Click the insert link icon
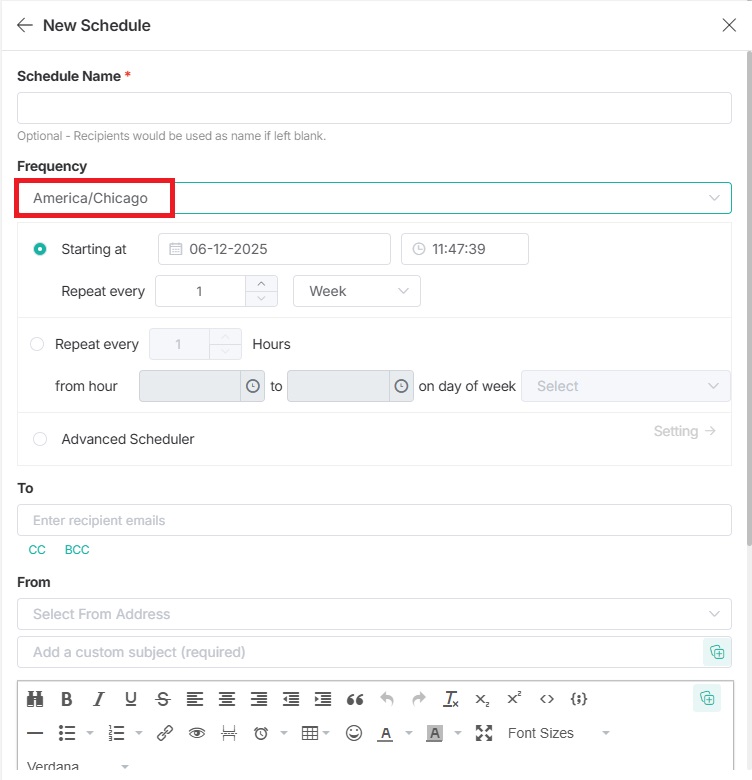The height and width of the screenshot is (780, 752). 165,733
